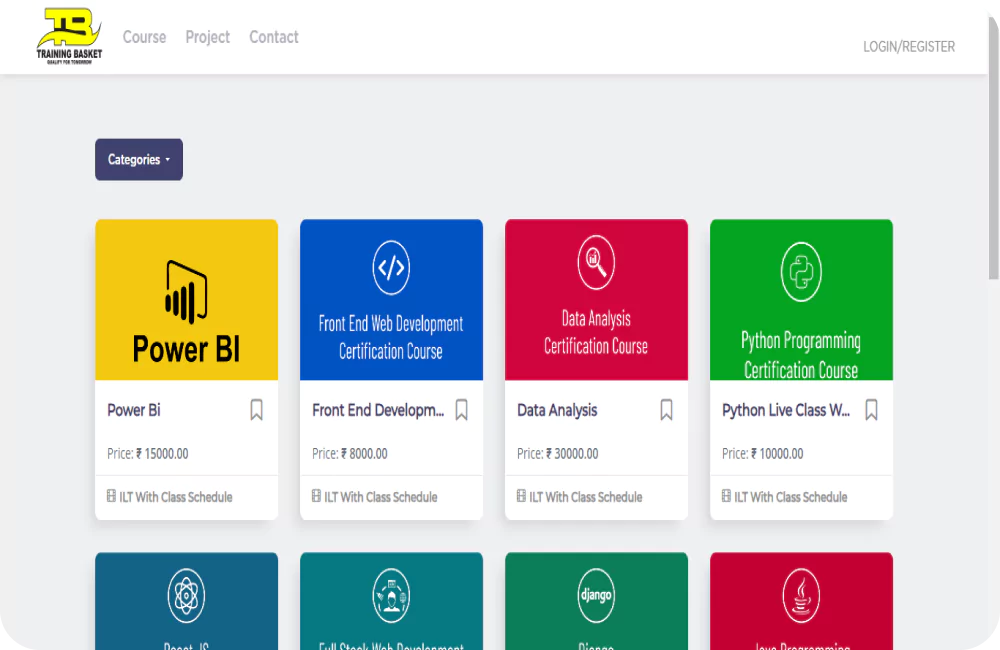Open the Power BI course thumbnail
Image resolution: width=1000 pixels, height=650 pixels.
tap(186, 300)
